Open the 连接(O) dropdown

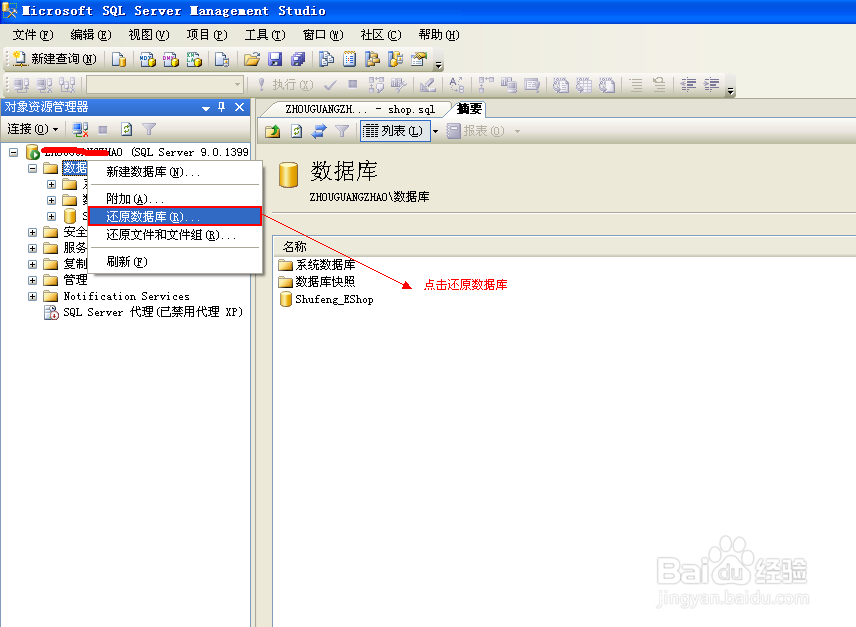(32, 130)
